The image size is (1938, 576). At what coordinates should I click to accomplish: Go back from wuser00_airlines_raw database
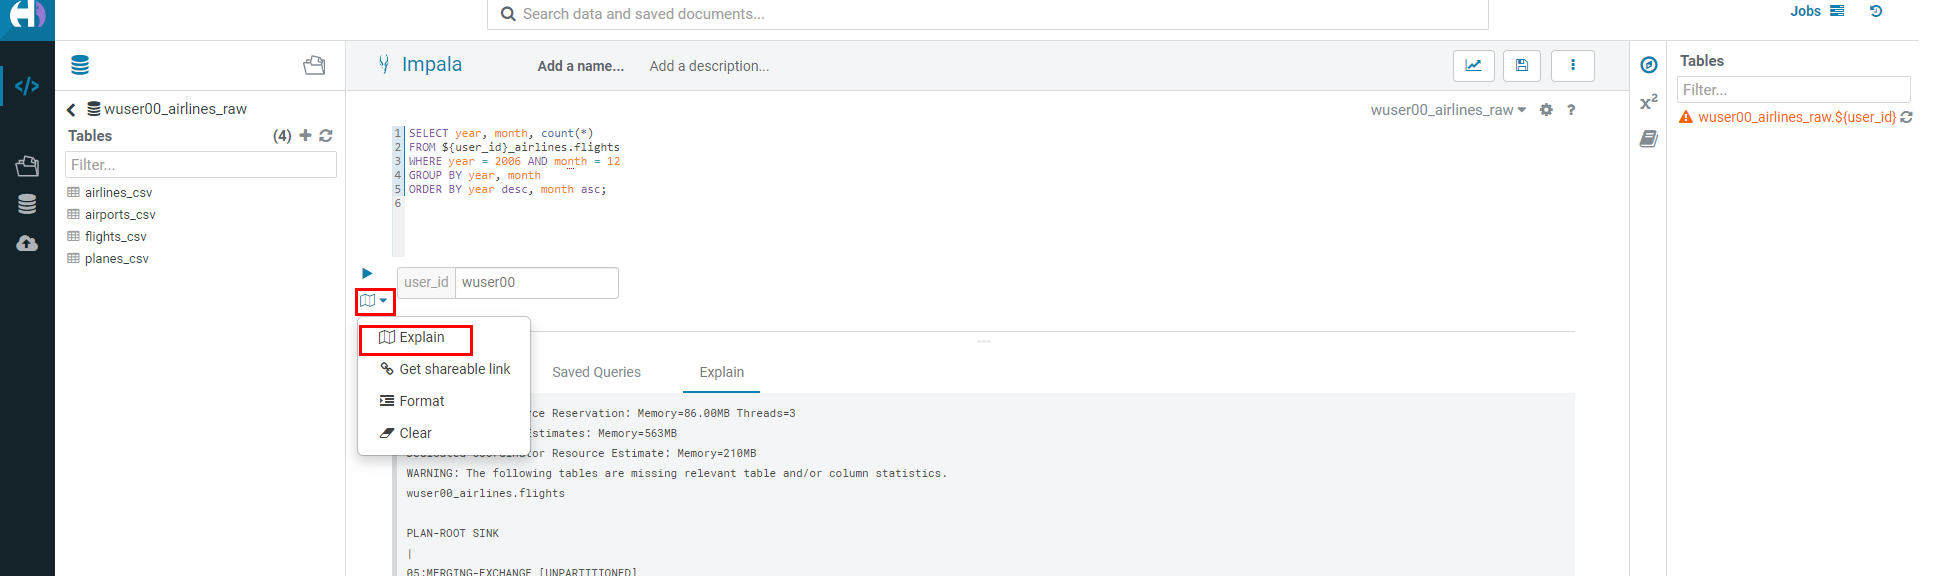(x=71, y=110)
